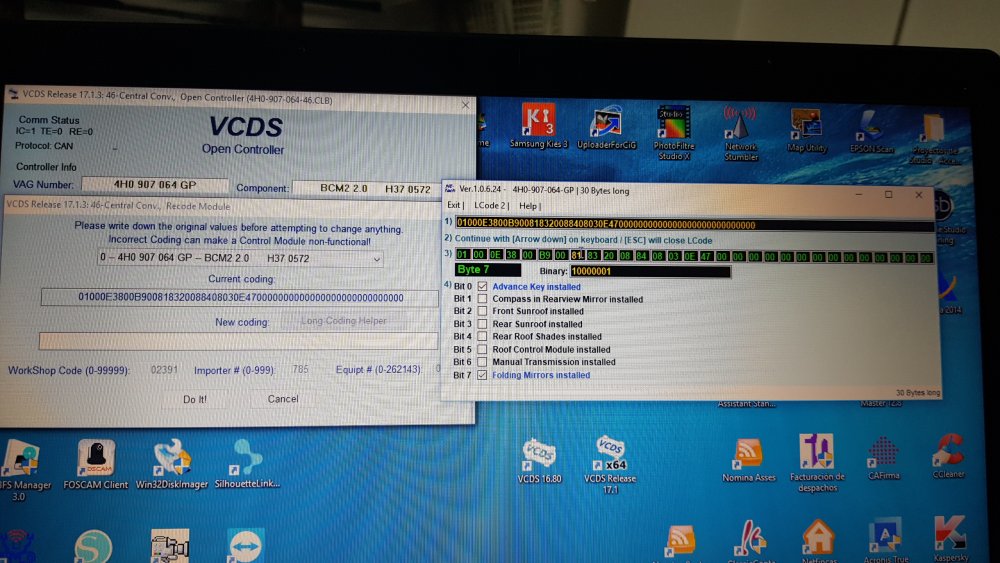Screen dimensions: 1000x563
Task: Select byte cell 03 in hex row
Action: click(x=673, y=256)
